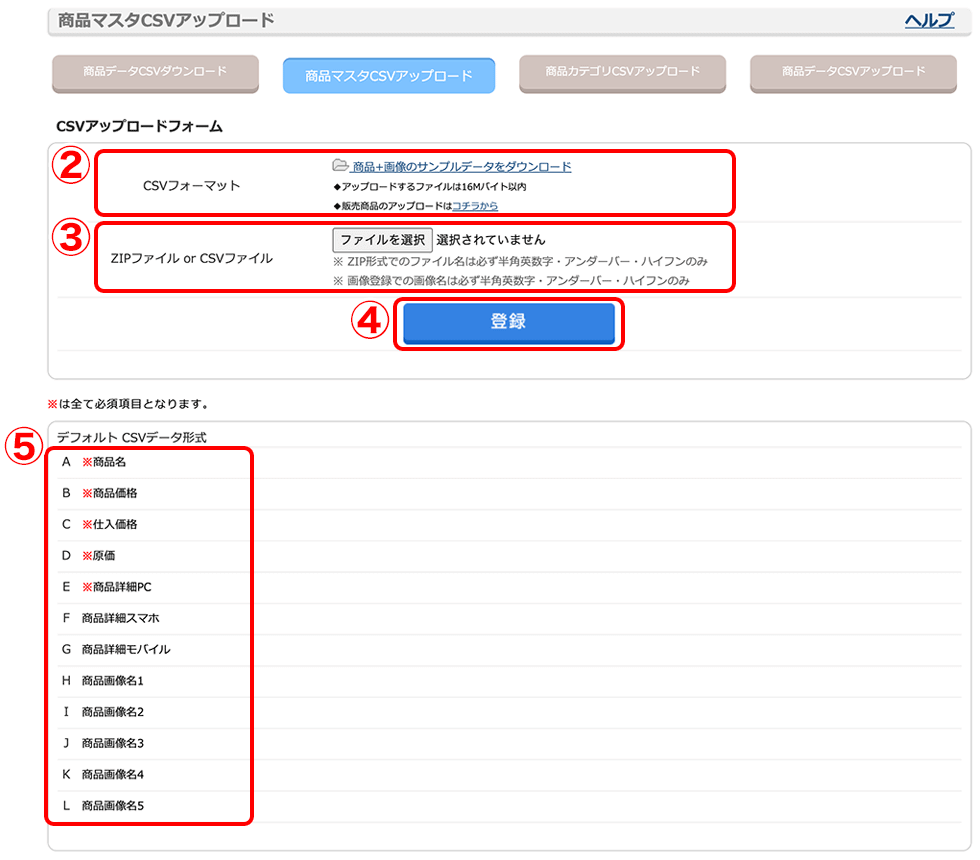Click the ファイルを選択 button

[382, 240]
